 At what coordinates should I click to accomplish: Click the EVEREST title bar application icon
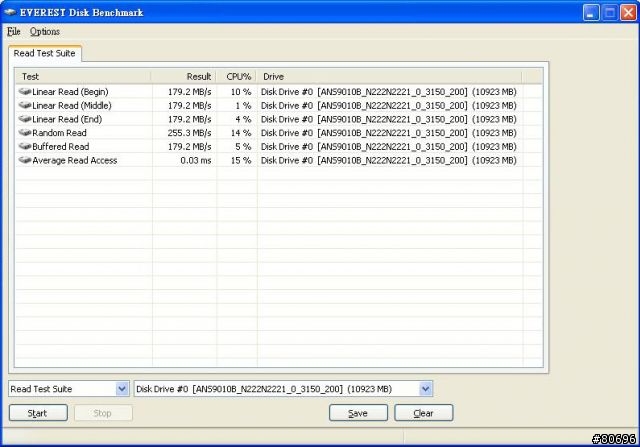[x=10, y=12]
